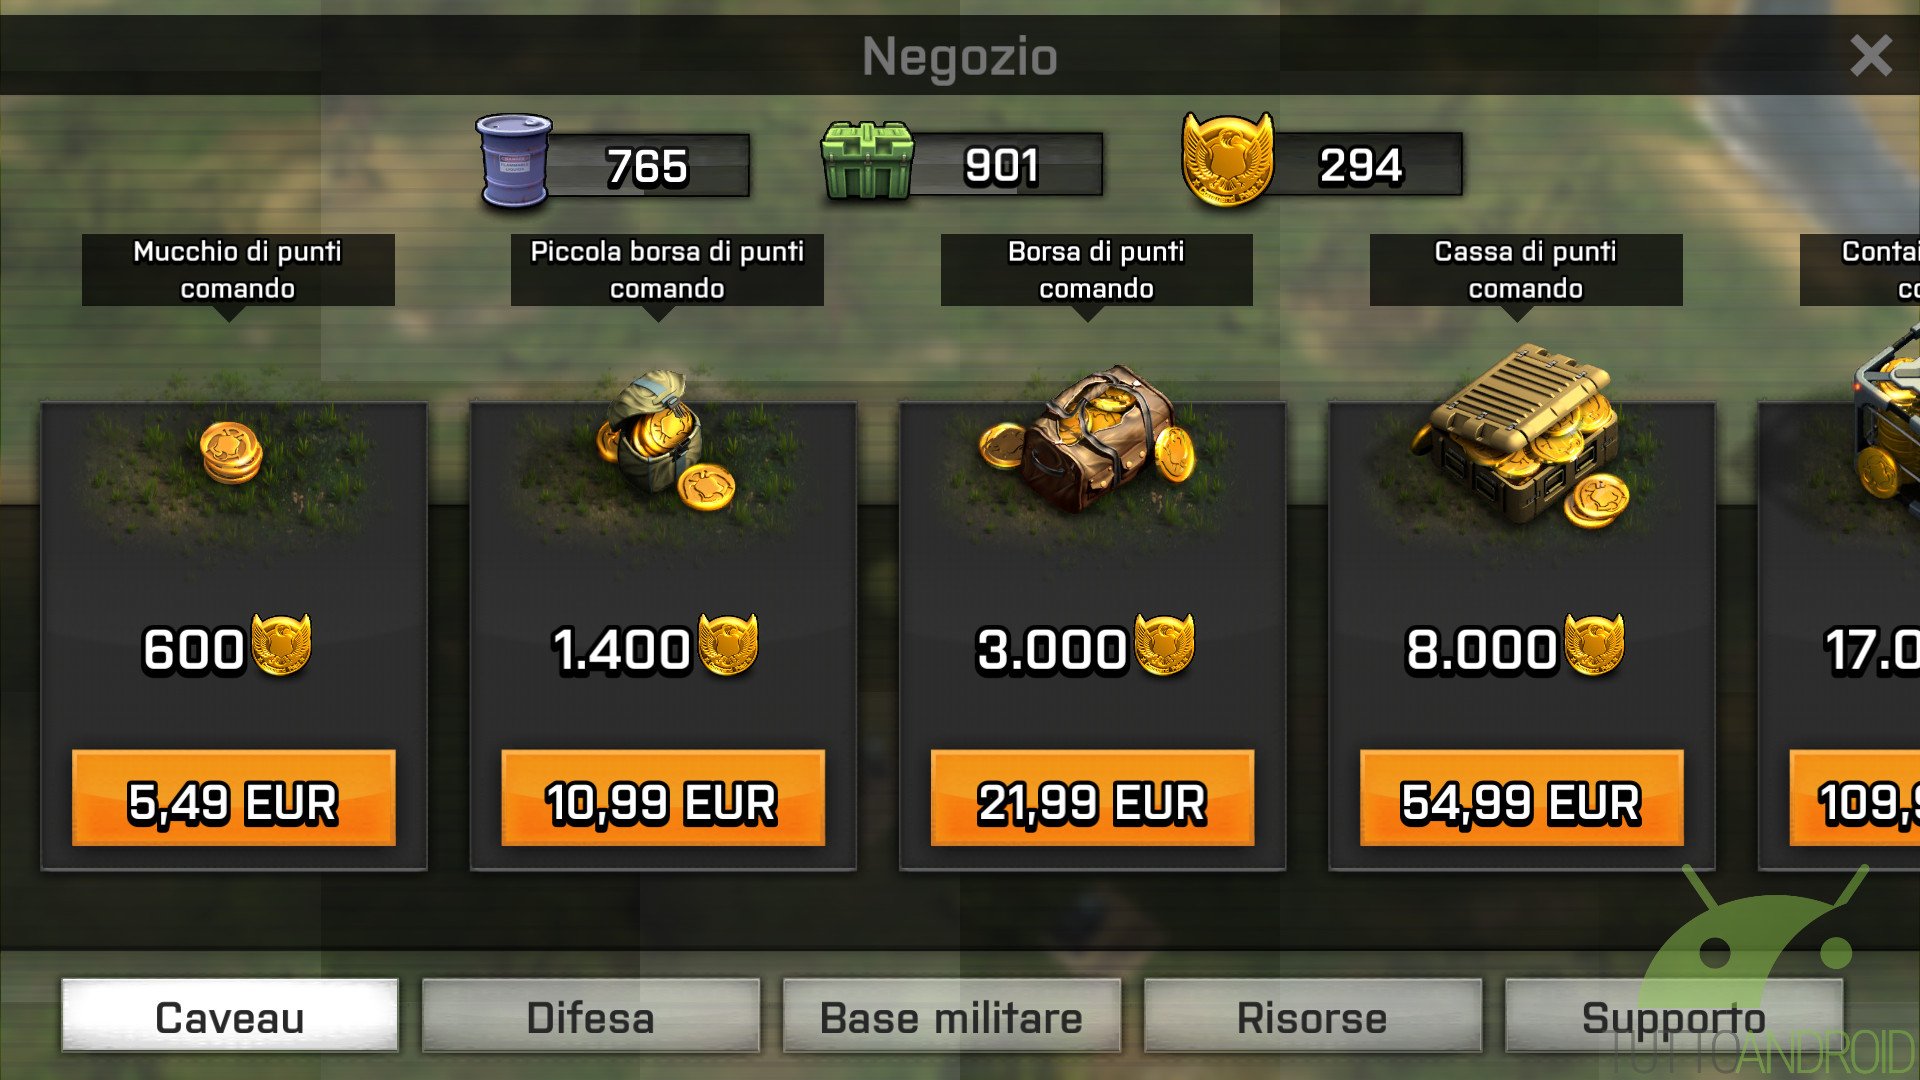Click the blue fuel barrel resource icon
Screen dimensions: 1920x1080
[514, 161]
